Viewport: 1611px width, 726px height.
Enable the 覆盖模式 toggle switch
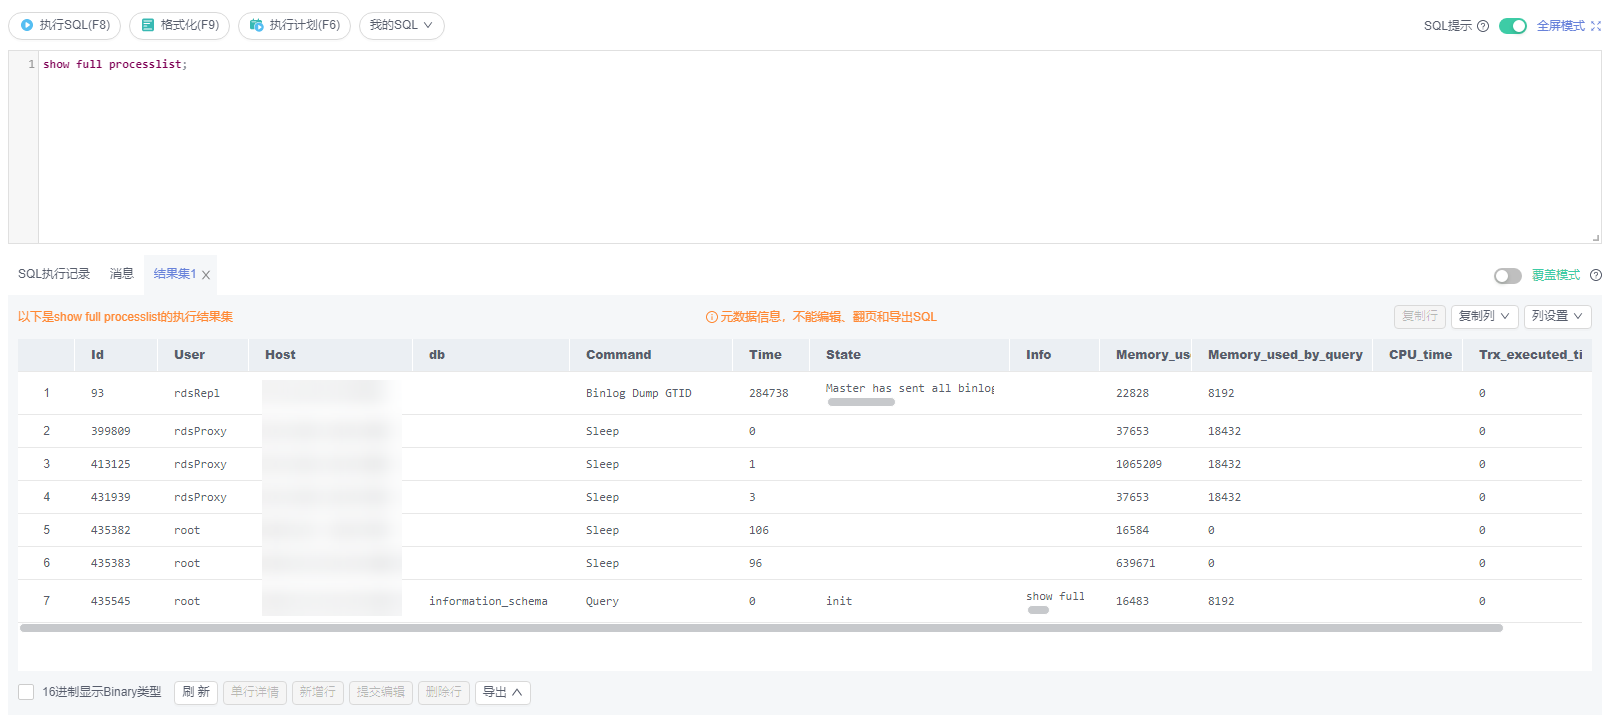coord(1507,276)
